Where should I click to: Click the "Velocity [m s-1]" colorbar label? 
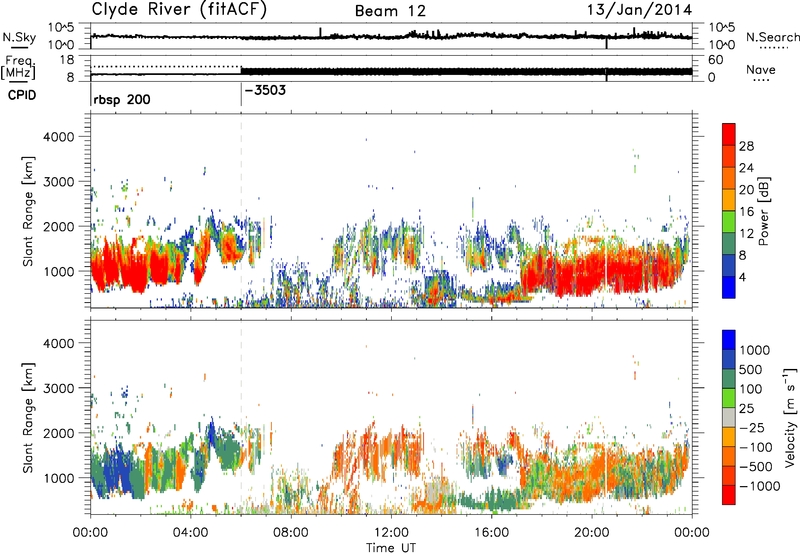pos(790,417)
